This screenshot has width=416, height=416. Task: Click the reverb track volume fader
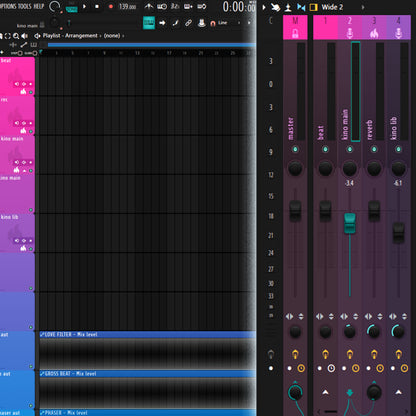(374, 210)
